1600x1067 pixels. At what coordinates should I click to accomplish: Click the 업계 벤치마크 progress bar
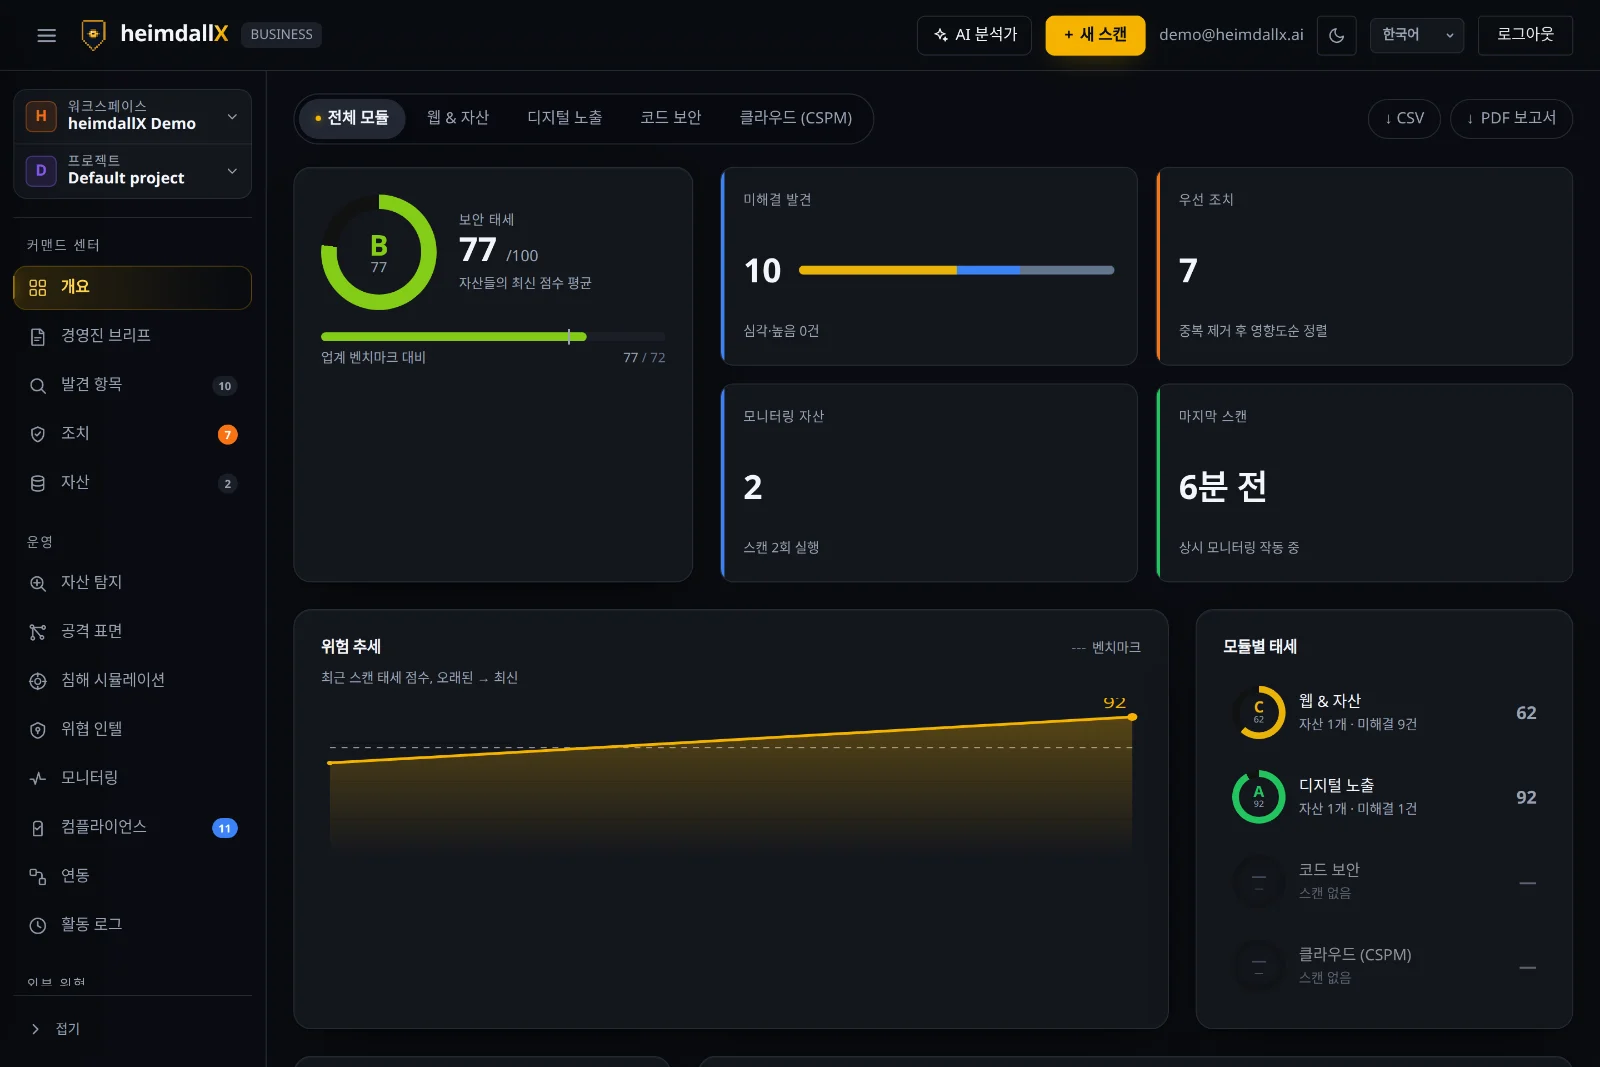tap(493, 337)
